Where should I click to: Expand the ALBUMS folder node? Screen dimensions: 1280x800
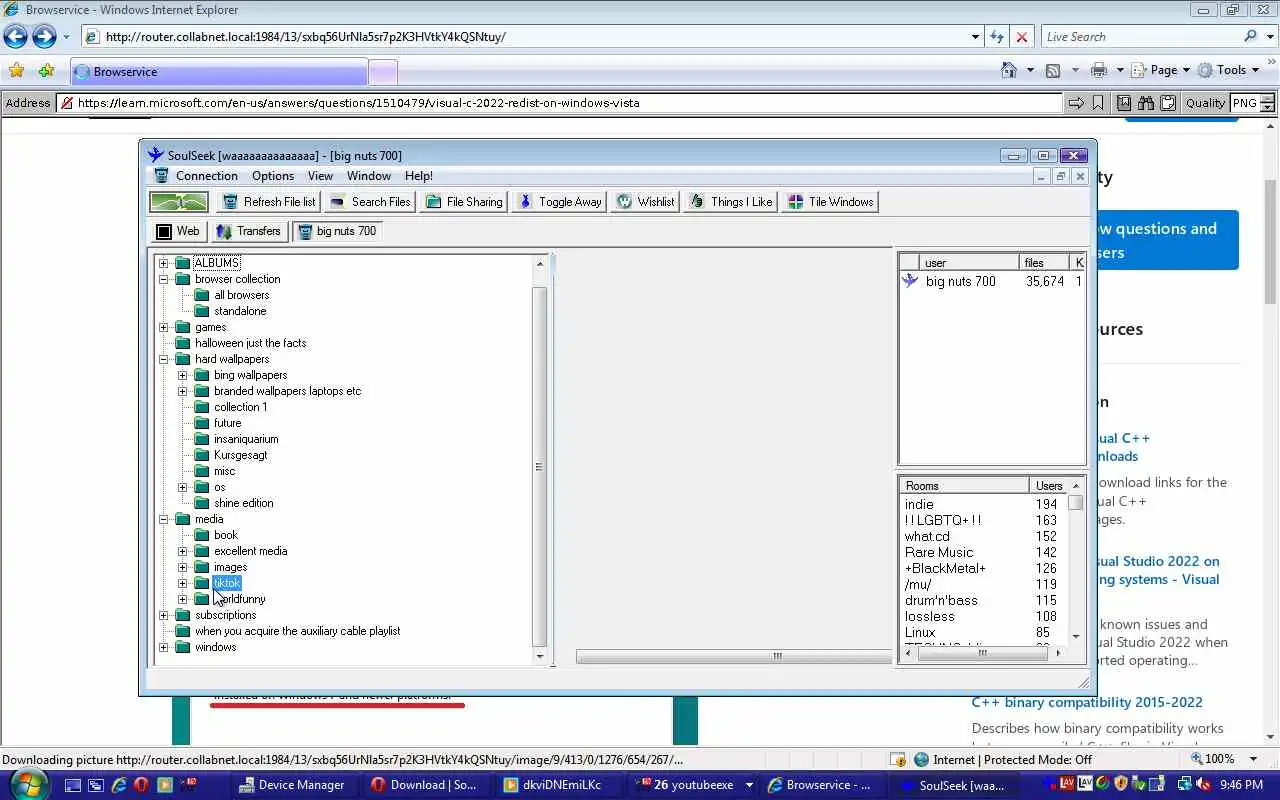pos(164,263)
